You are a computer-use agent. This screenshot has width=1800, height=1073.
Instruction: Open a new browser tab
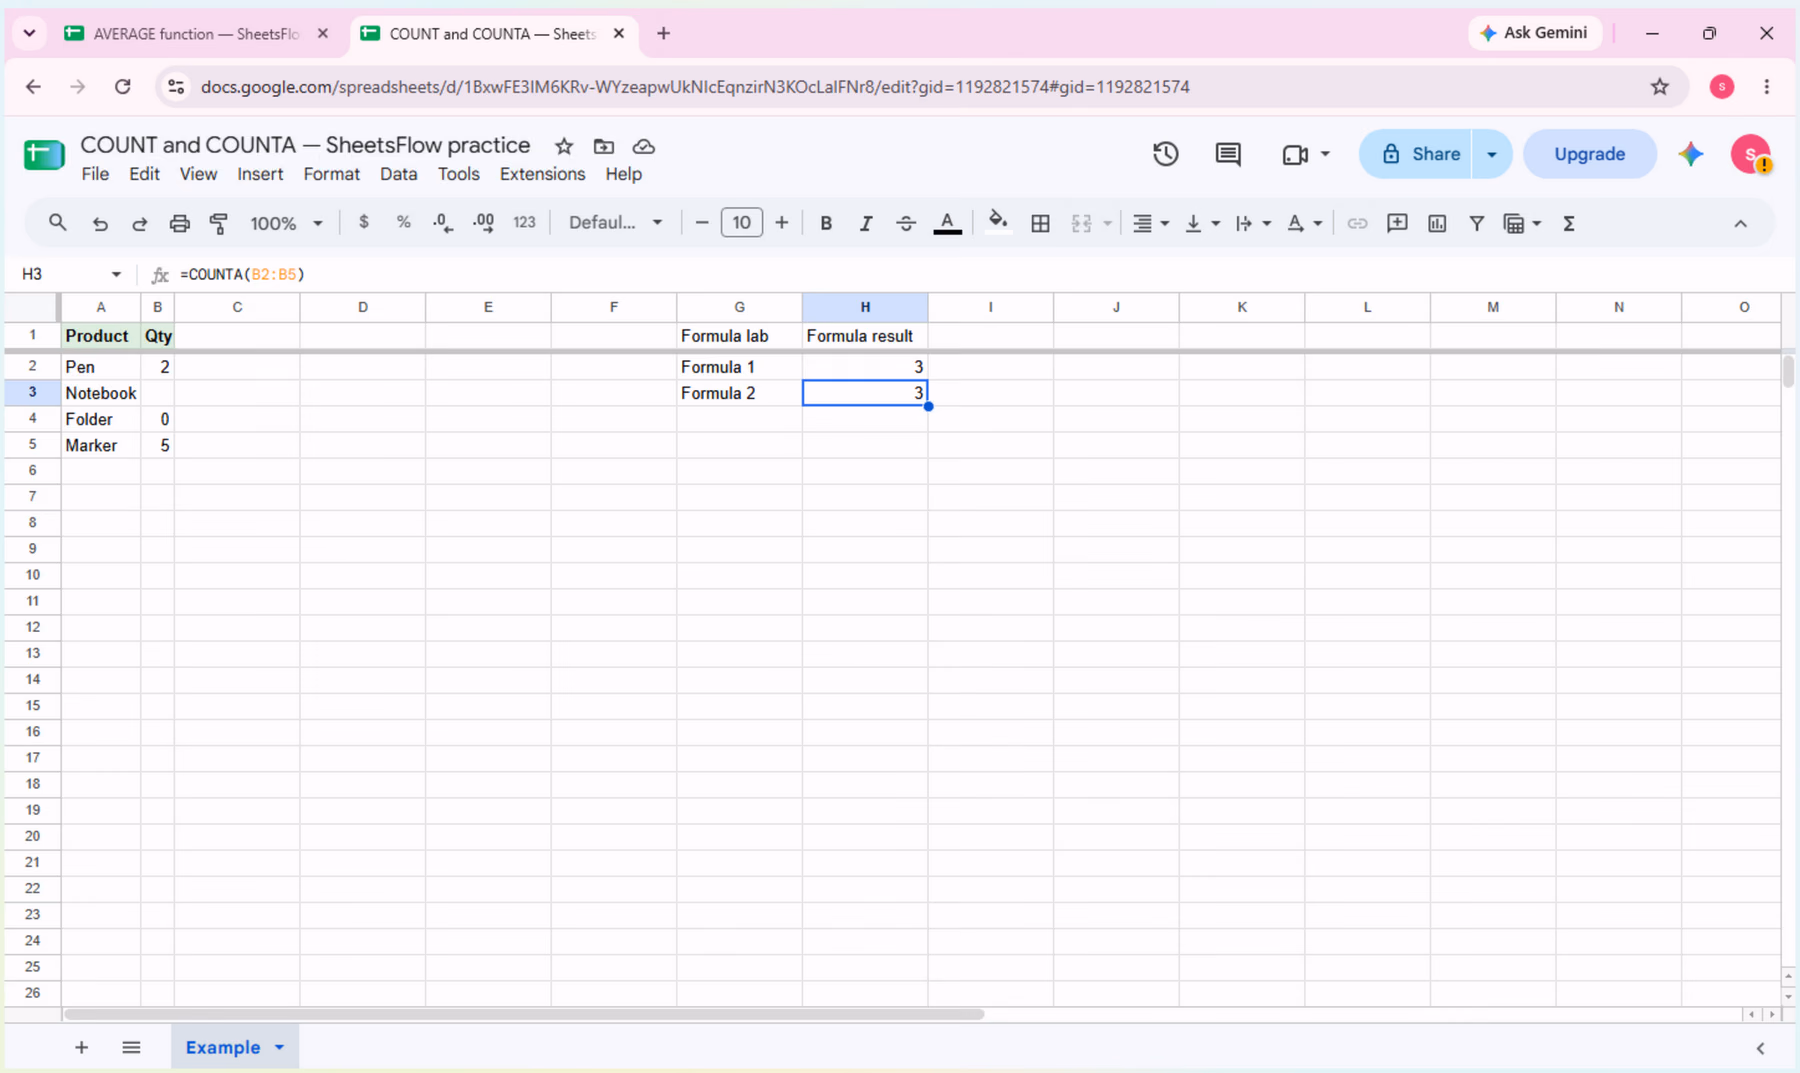pos(663,34)
